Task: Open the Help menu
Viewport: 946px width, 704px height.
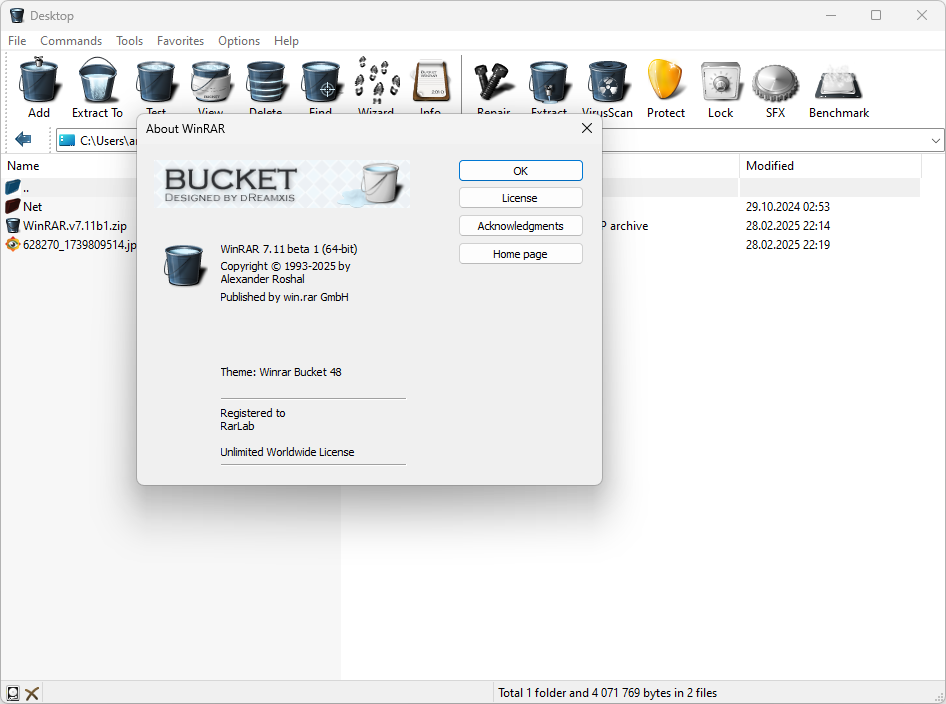Action: (286, 40)
